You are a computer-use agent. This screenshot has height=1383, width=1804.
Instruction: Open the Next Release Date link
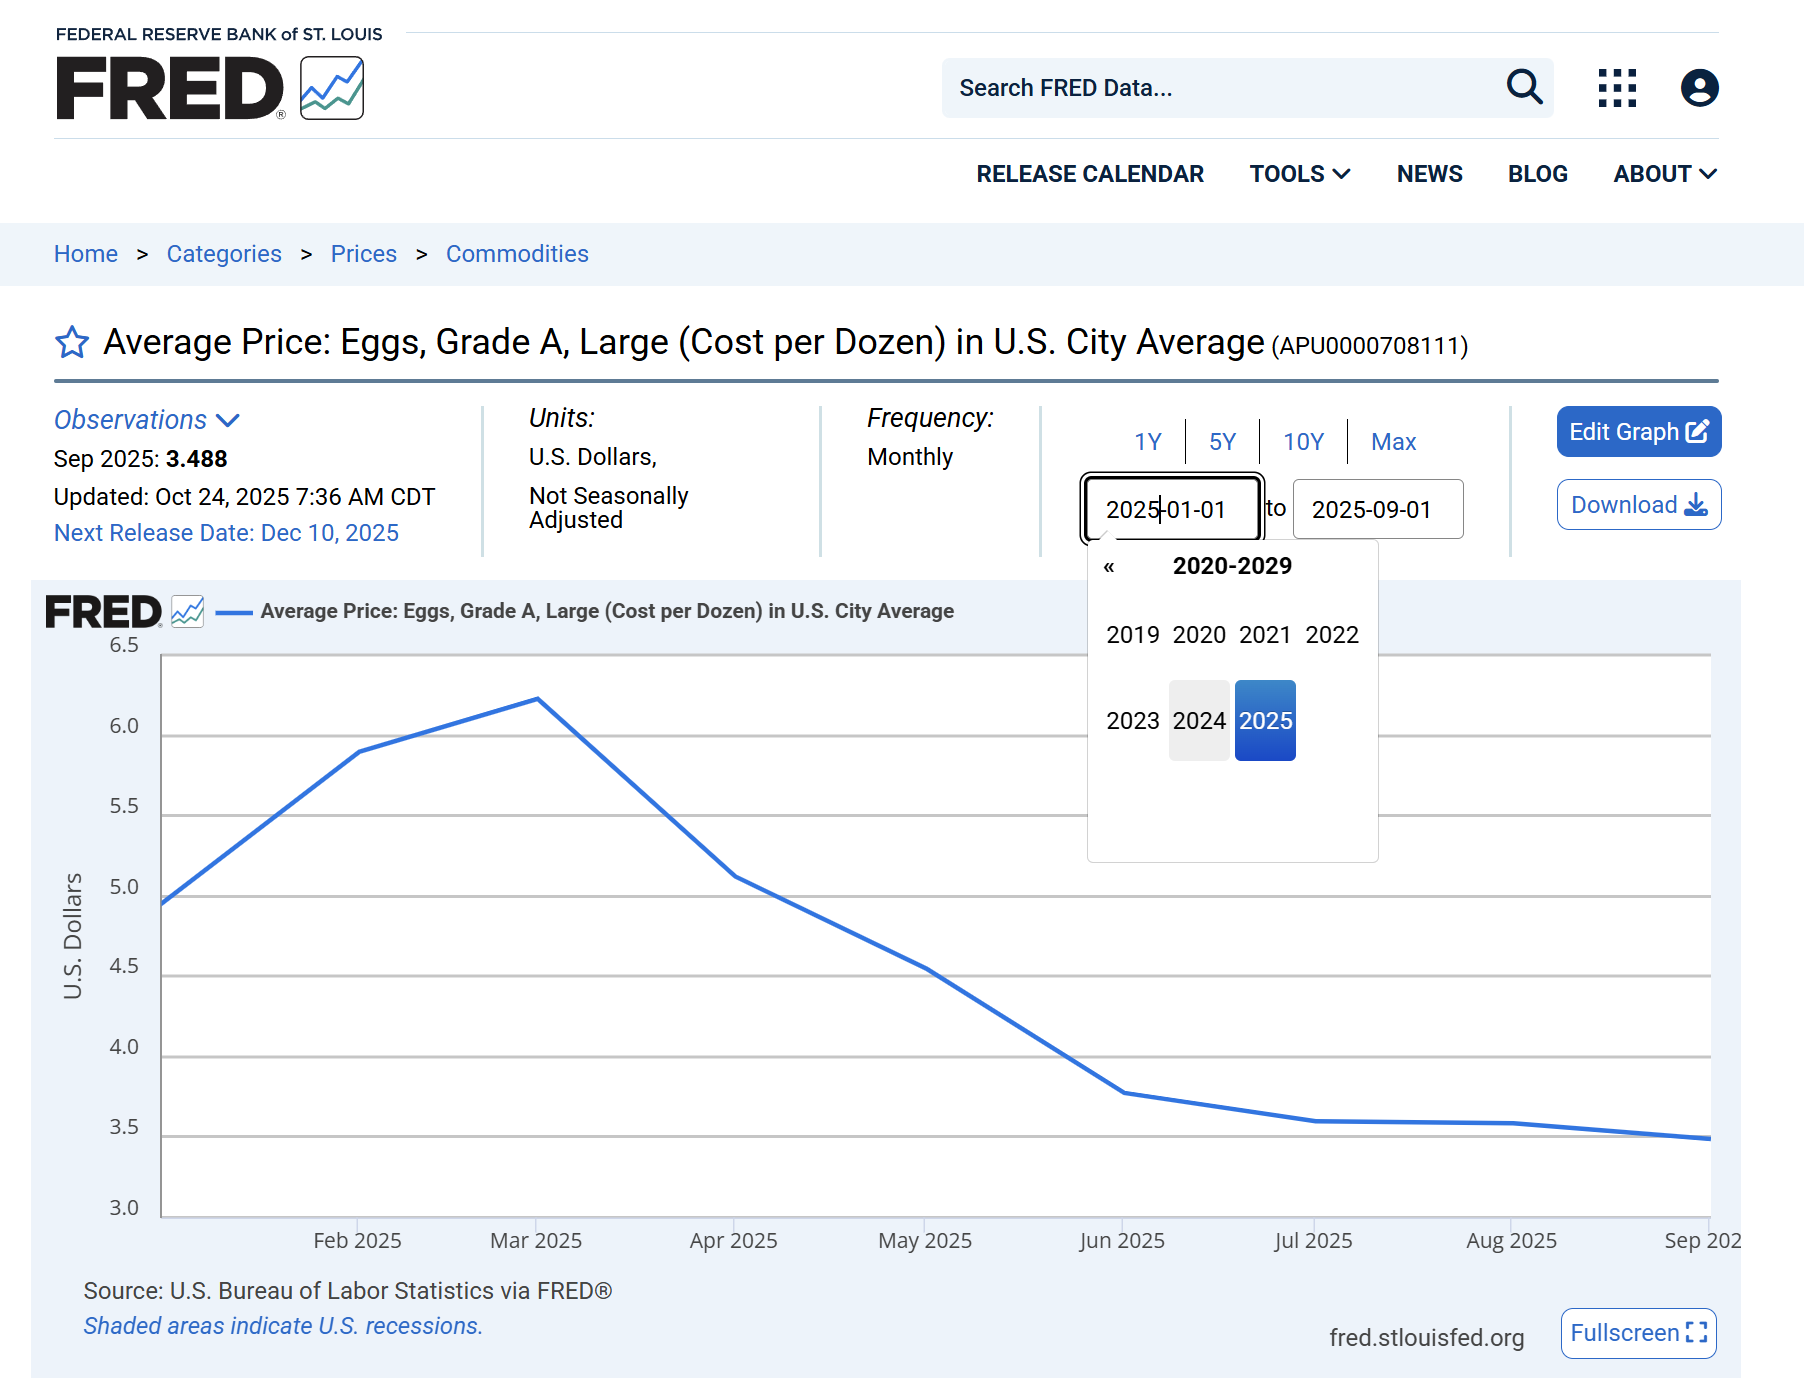click(226, 533)
